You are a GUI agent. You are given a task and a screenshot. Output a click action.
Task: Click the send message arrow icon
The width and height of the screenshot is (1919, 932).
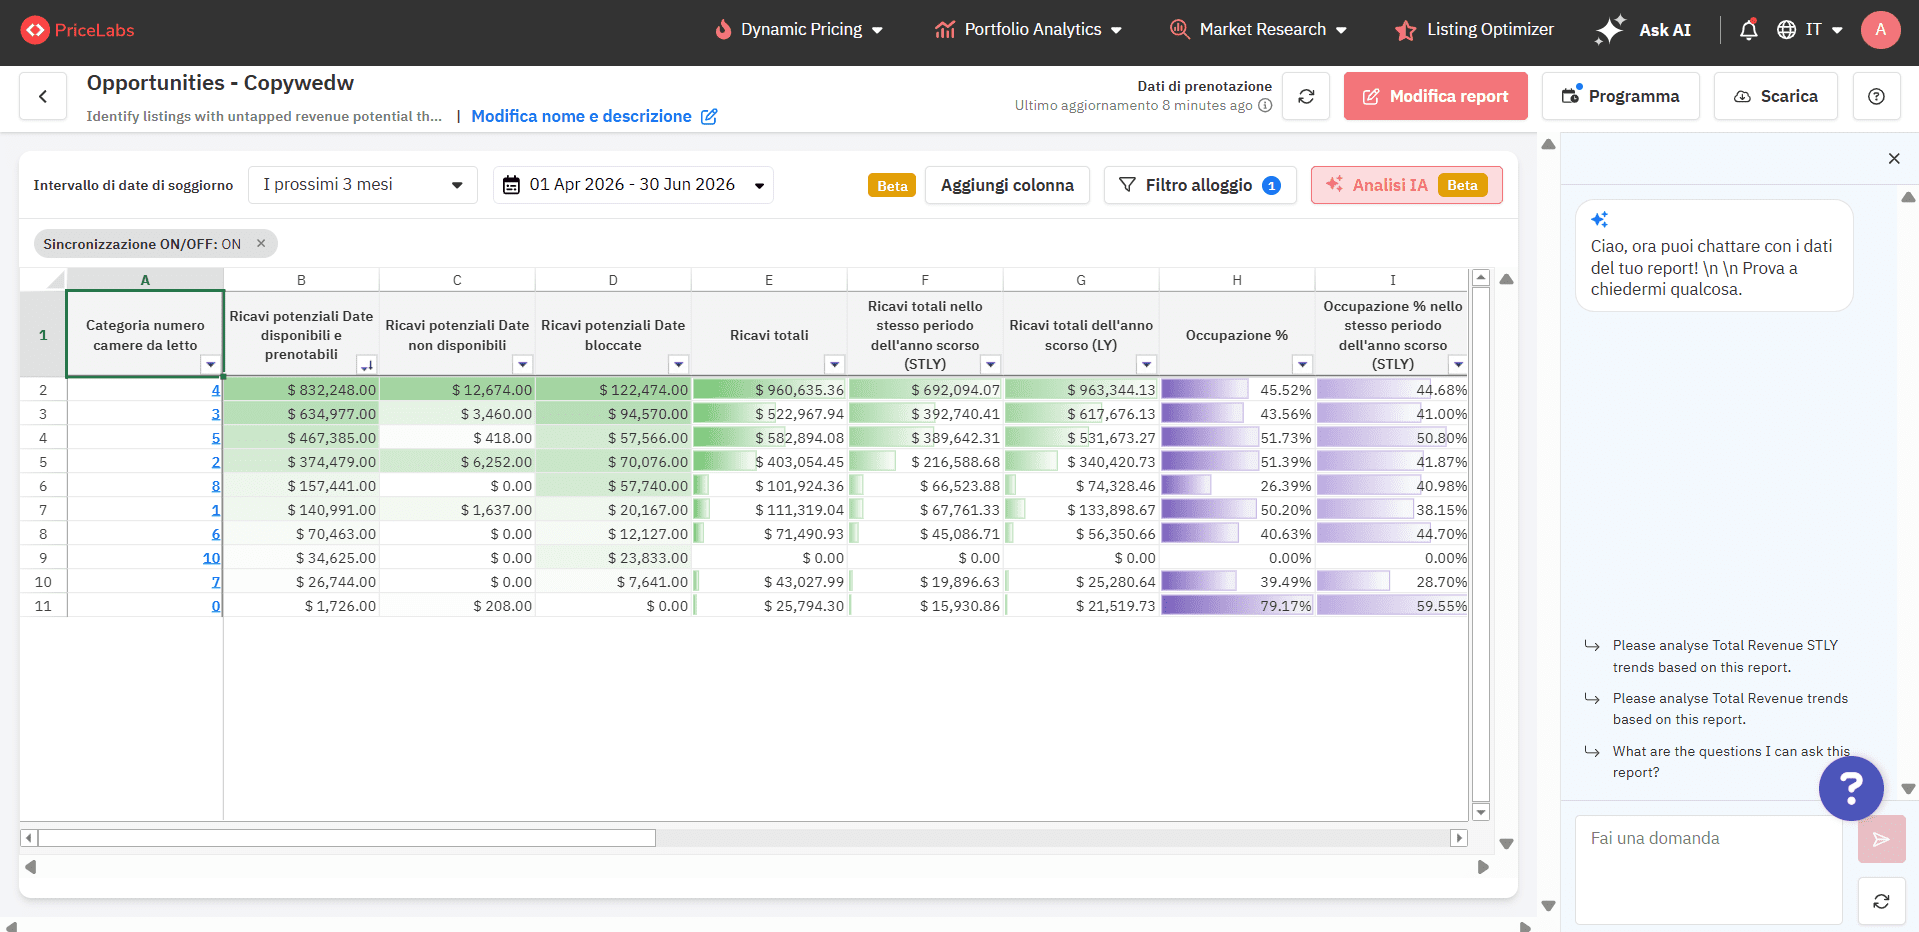click(1881, 839)
